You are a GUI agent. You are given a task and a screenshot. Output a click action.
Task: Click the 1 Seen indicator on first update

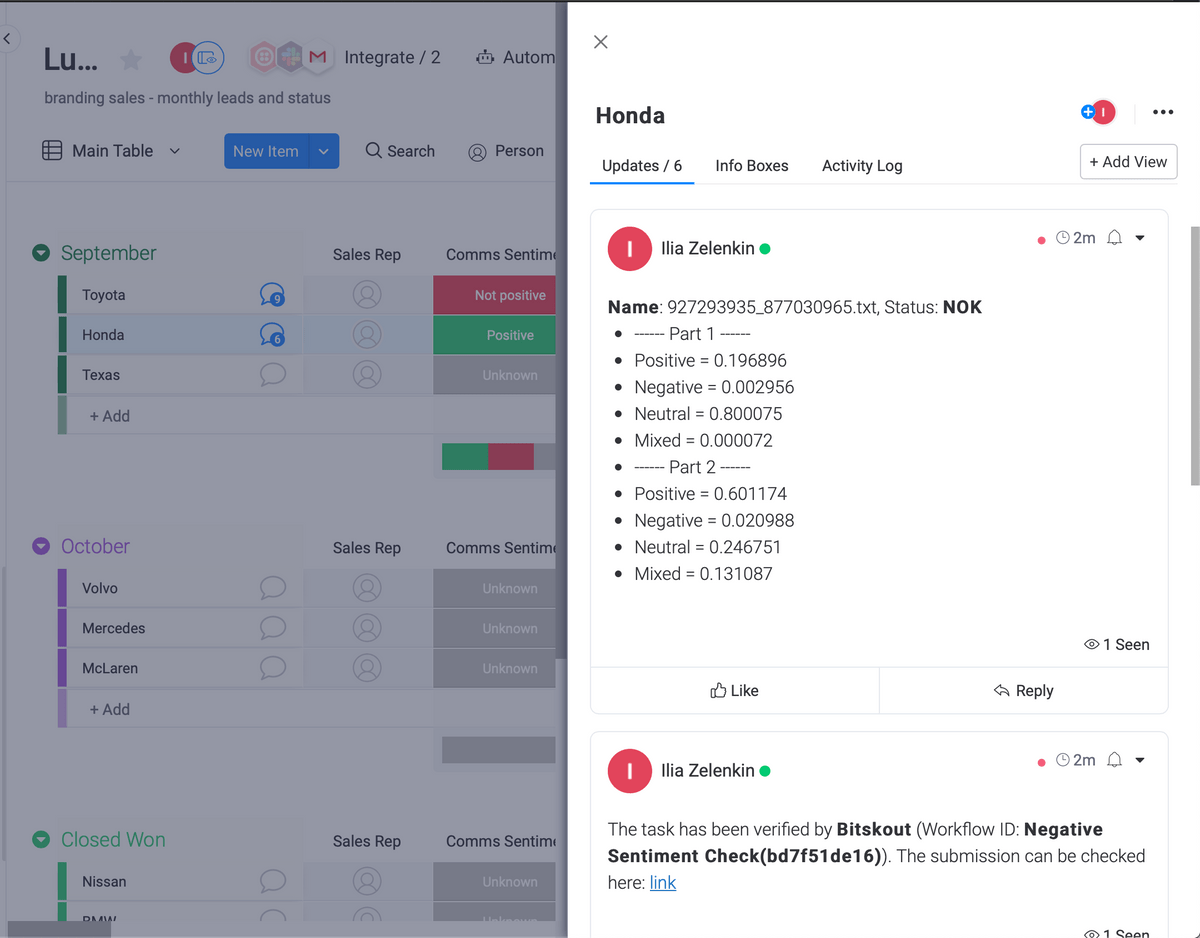[x=1117, y=644]
